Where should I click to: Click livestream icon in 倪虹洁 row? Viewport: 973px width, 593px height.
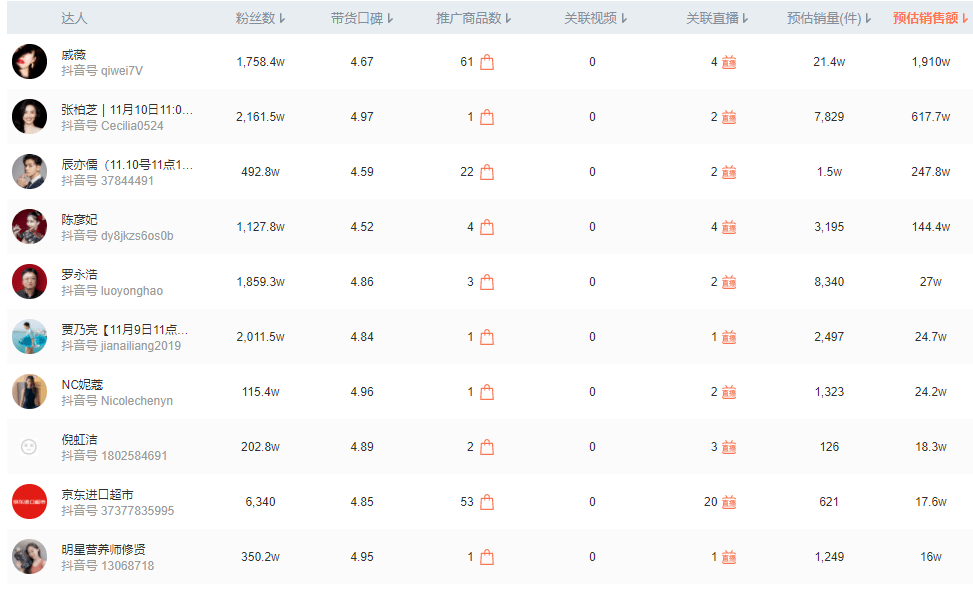pyautogui.click(x=729, y=447)
